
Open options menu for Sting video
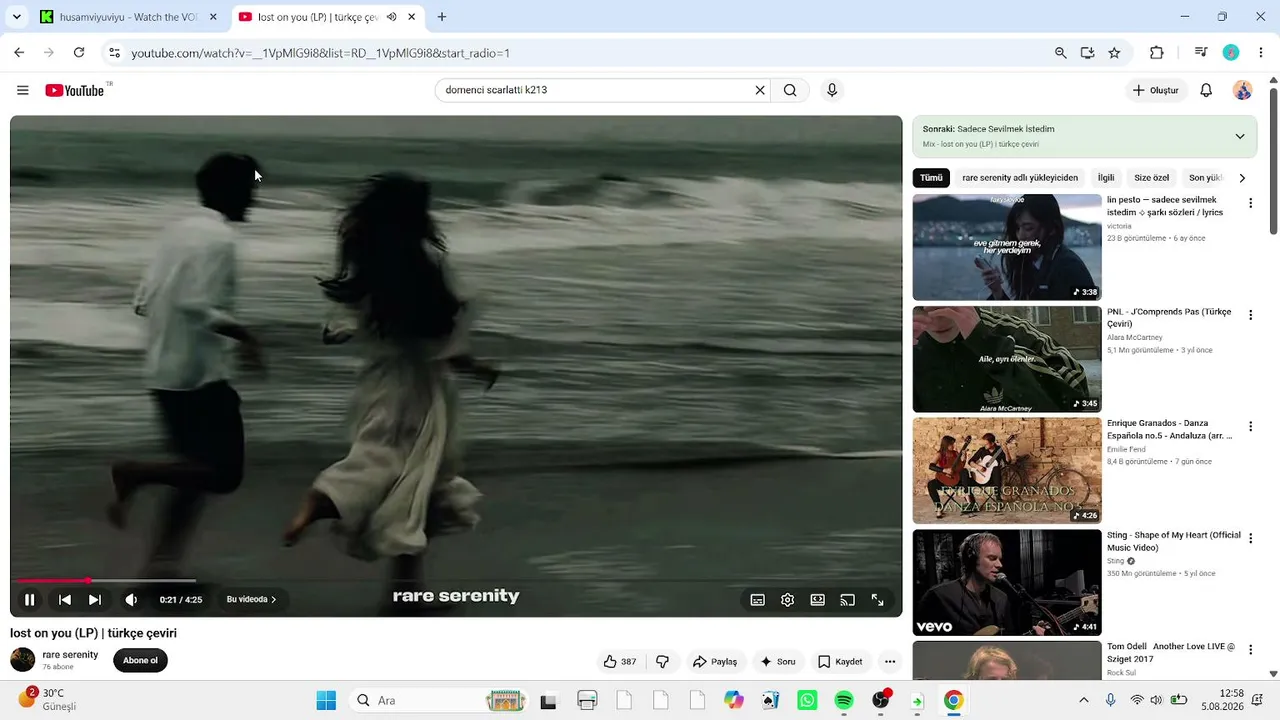1250,539
